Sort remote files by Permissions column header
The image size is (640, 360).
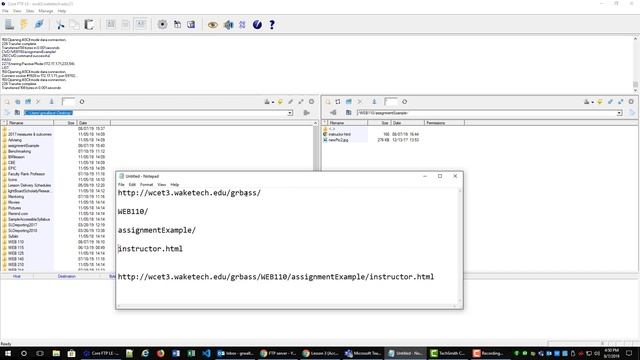tap(444, 123)
